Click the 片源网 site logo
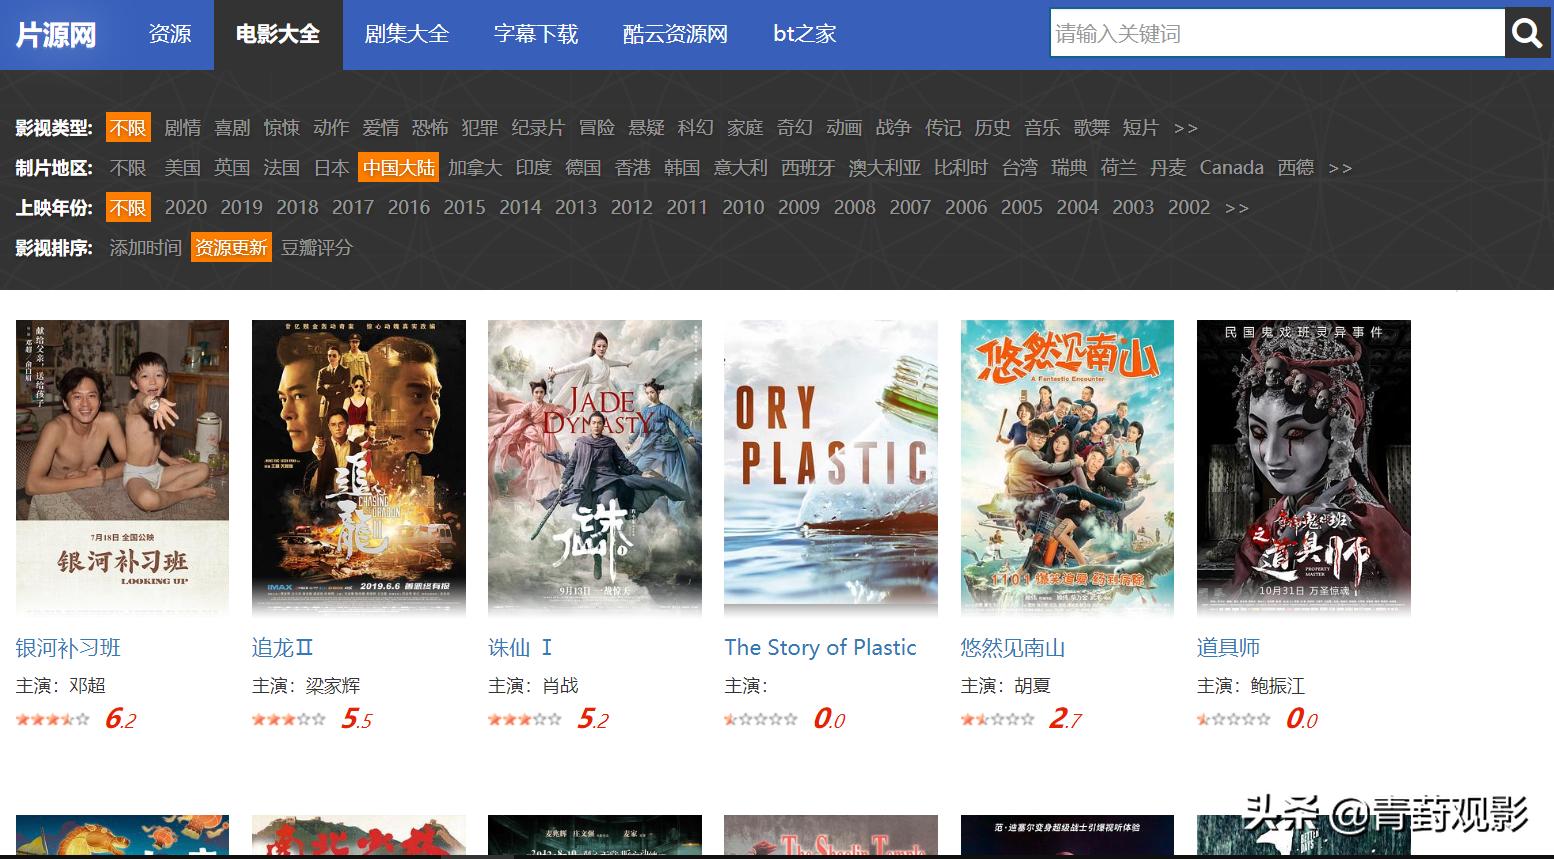This screenshot has height=859, width=1554. coord(56,35)
